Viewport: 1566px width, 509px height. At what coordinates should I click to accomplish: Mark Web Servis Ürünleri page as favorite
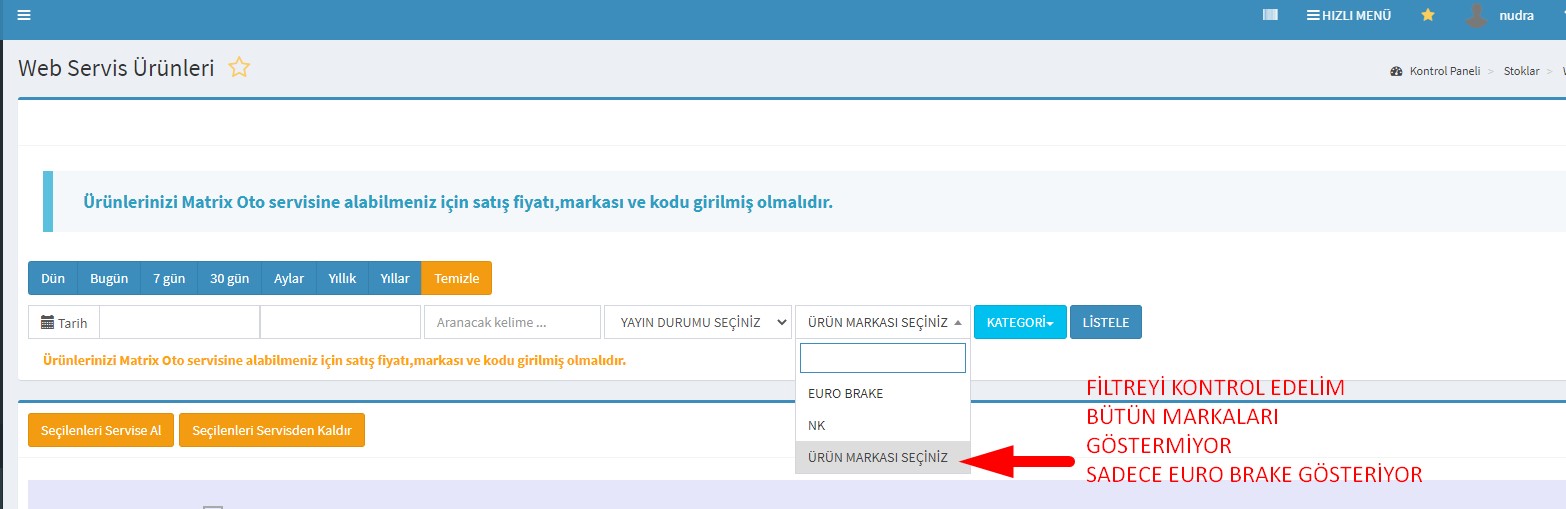(239, 68)
